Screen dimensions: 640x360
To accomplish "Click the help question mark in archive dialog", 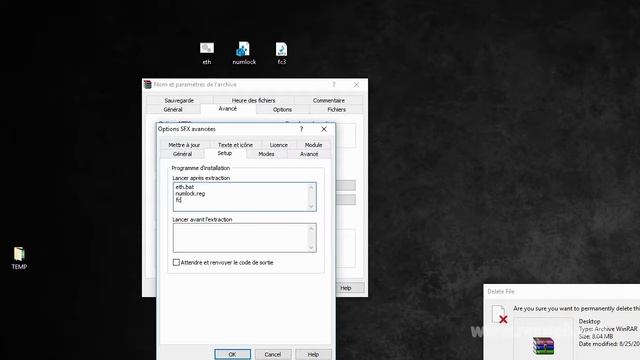I will tap(334, 84).
